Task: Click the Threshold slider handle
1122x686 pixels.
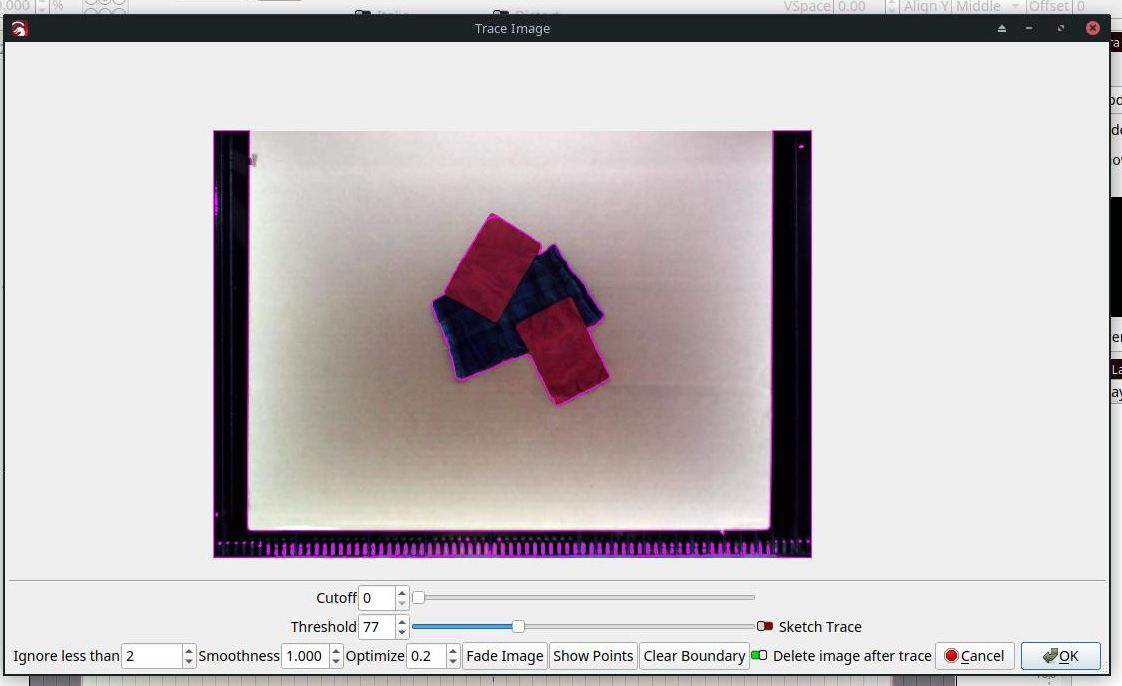Action: point(518,627)
